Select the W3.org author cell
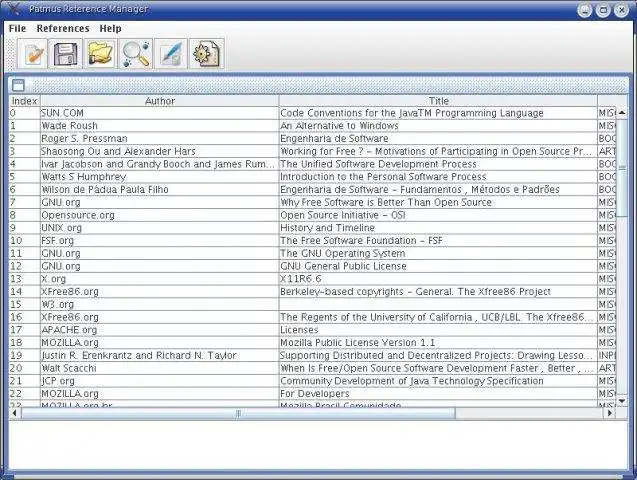The width and height of the screenshot is (637, 480). pos(160,304)
